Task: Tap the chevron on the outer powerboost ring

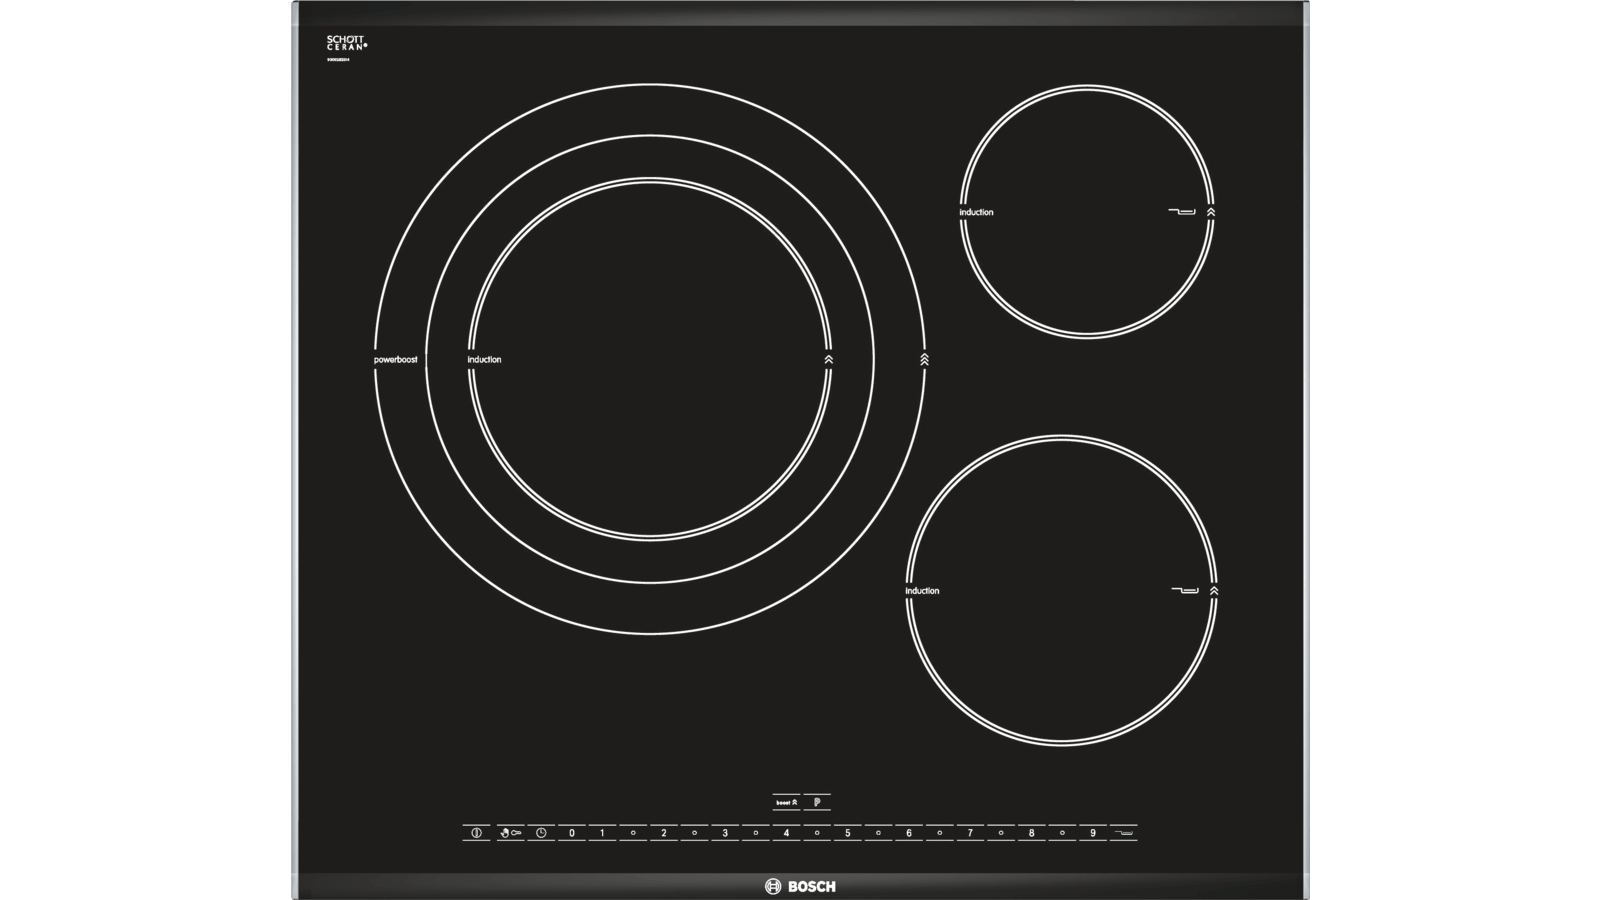Action: (925, 359)
